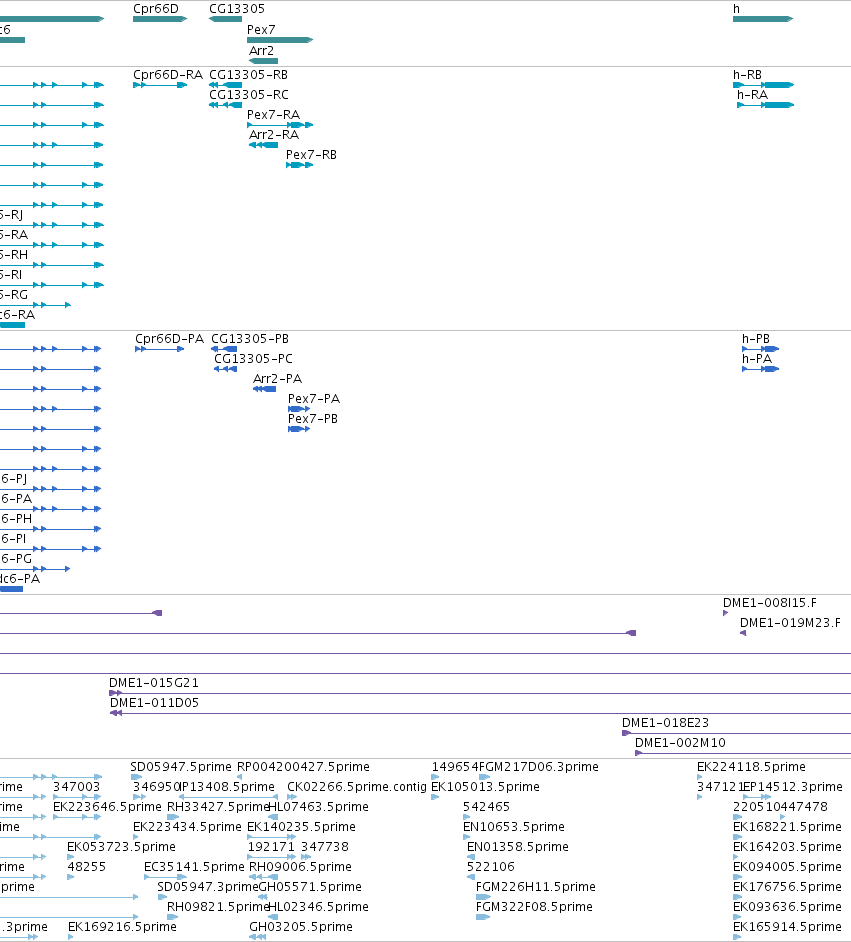851x942 pixels.
Task: Select the Pex7-RB transcript label
Action: 311,154
